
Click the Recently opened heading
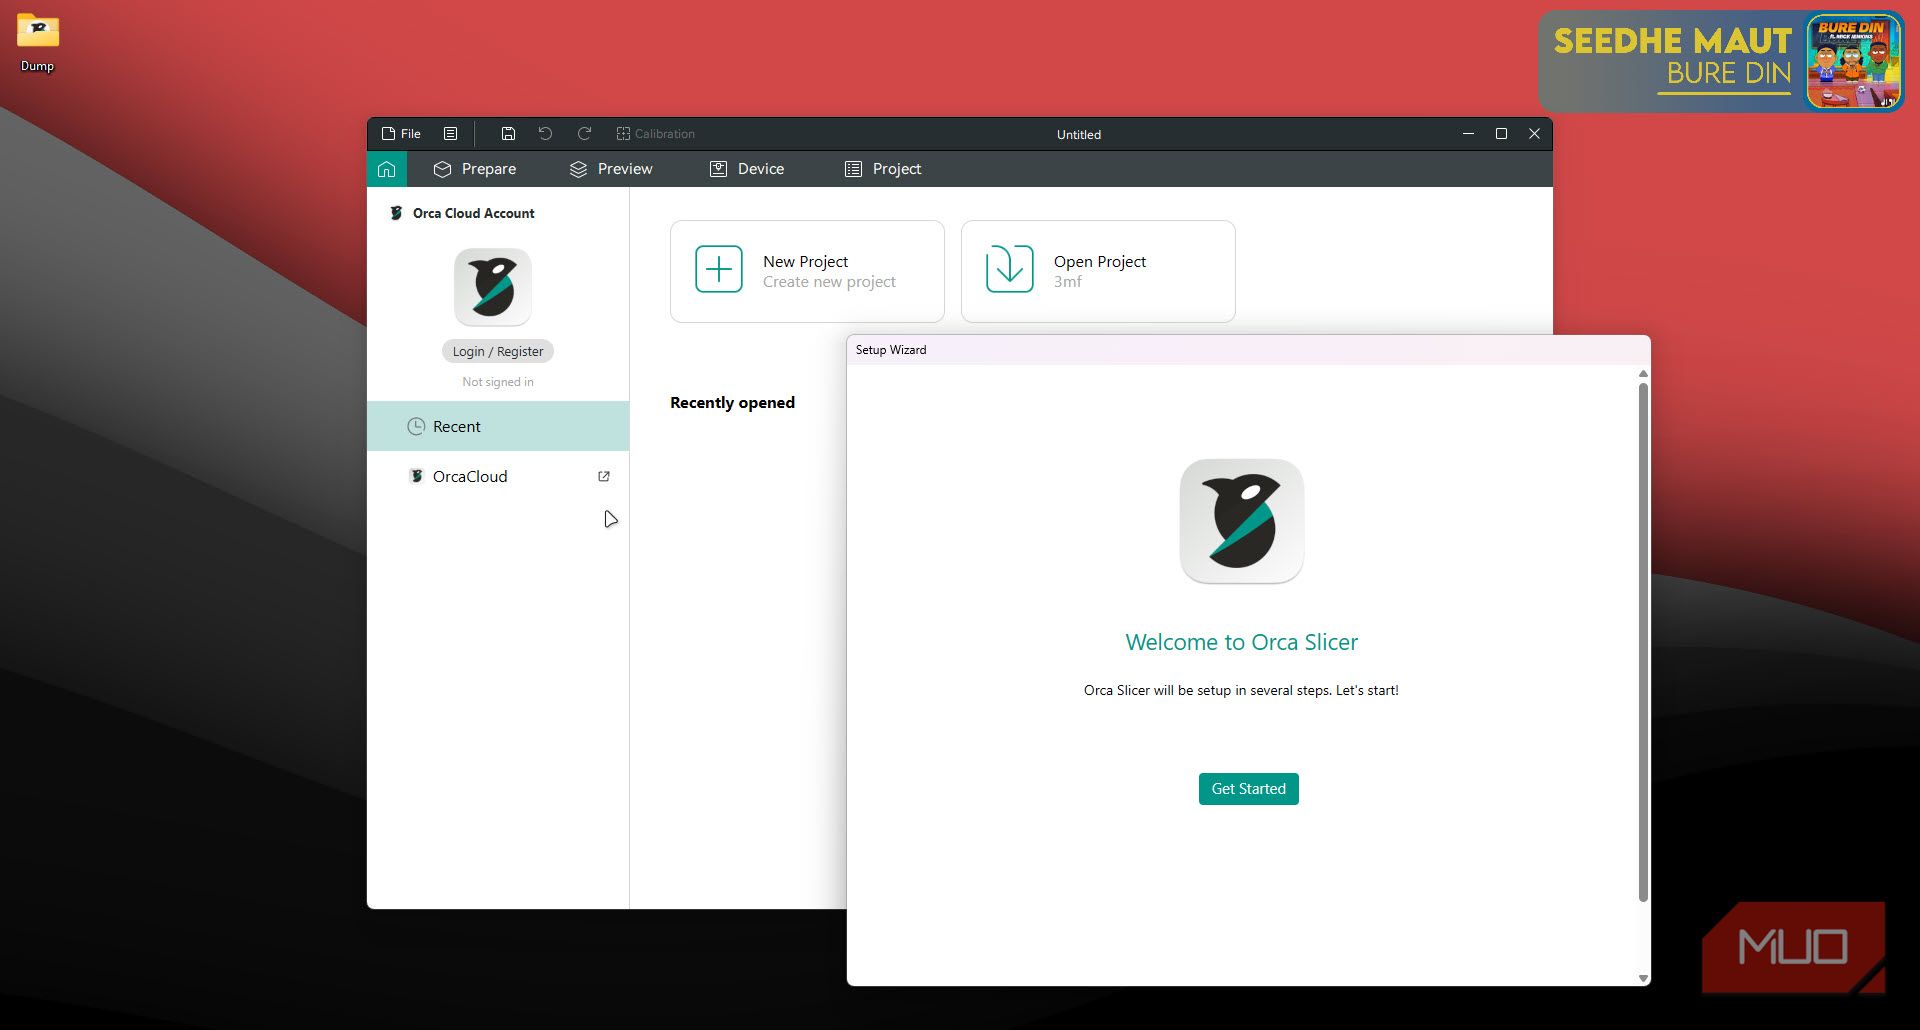(x=732, y=402)
